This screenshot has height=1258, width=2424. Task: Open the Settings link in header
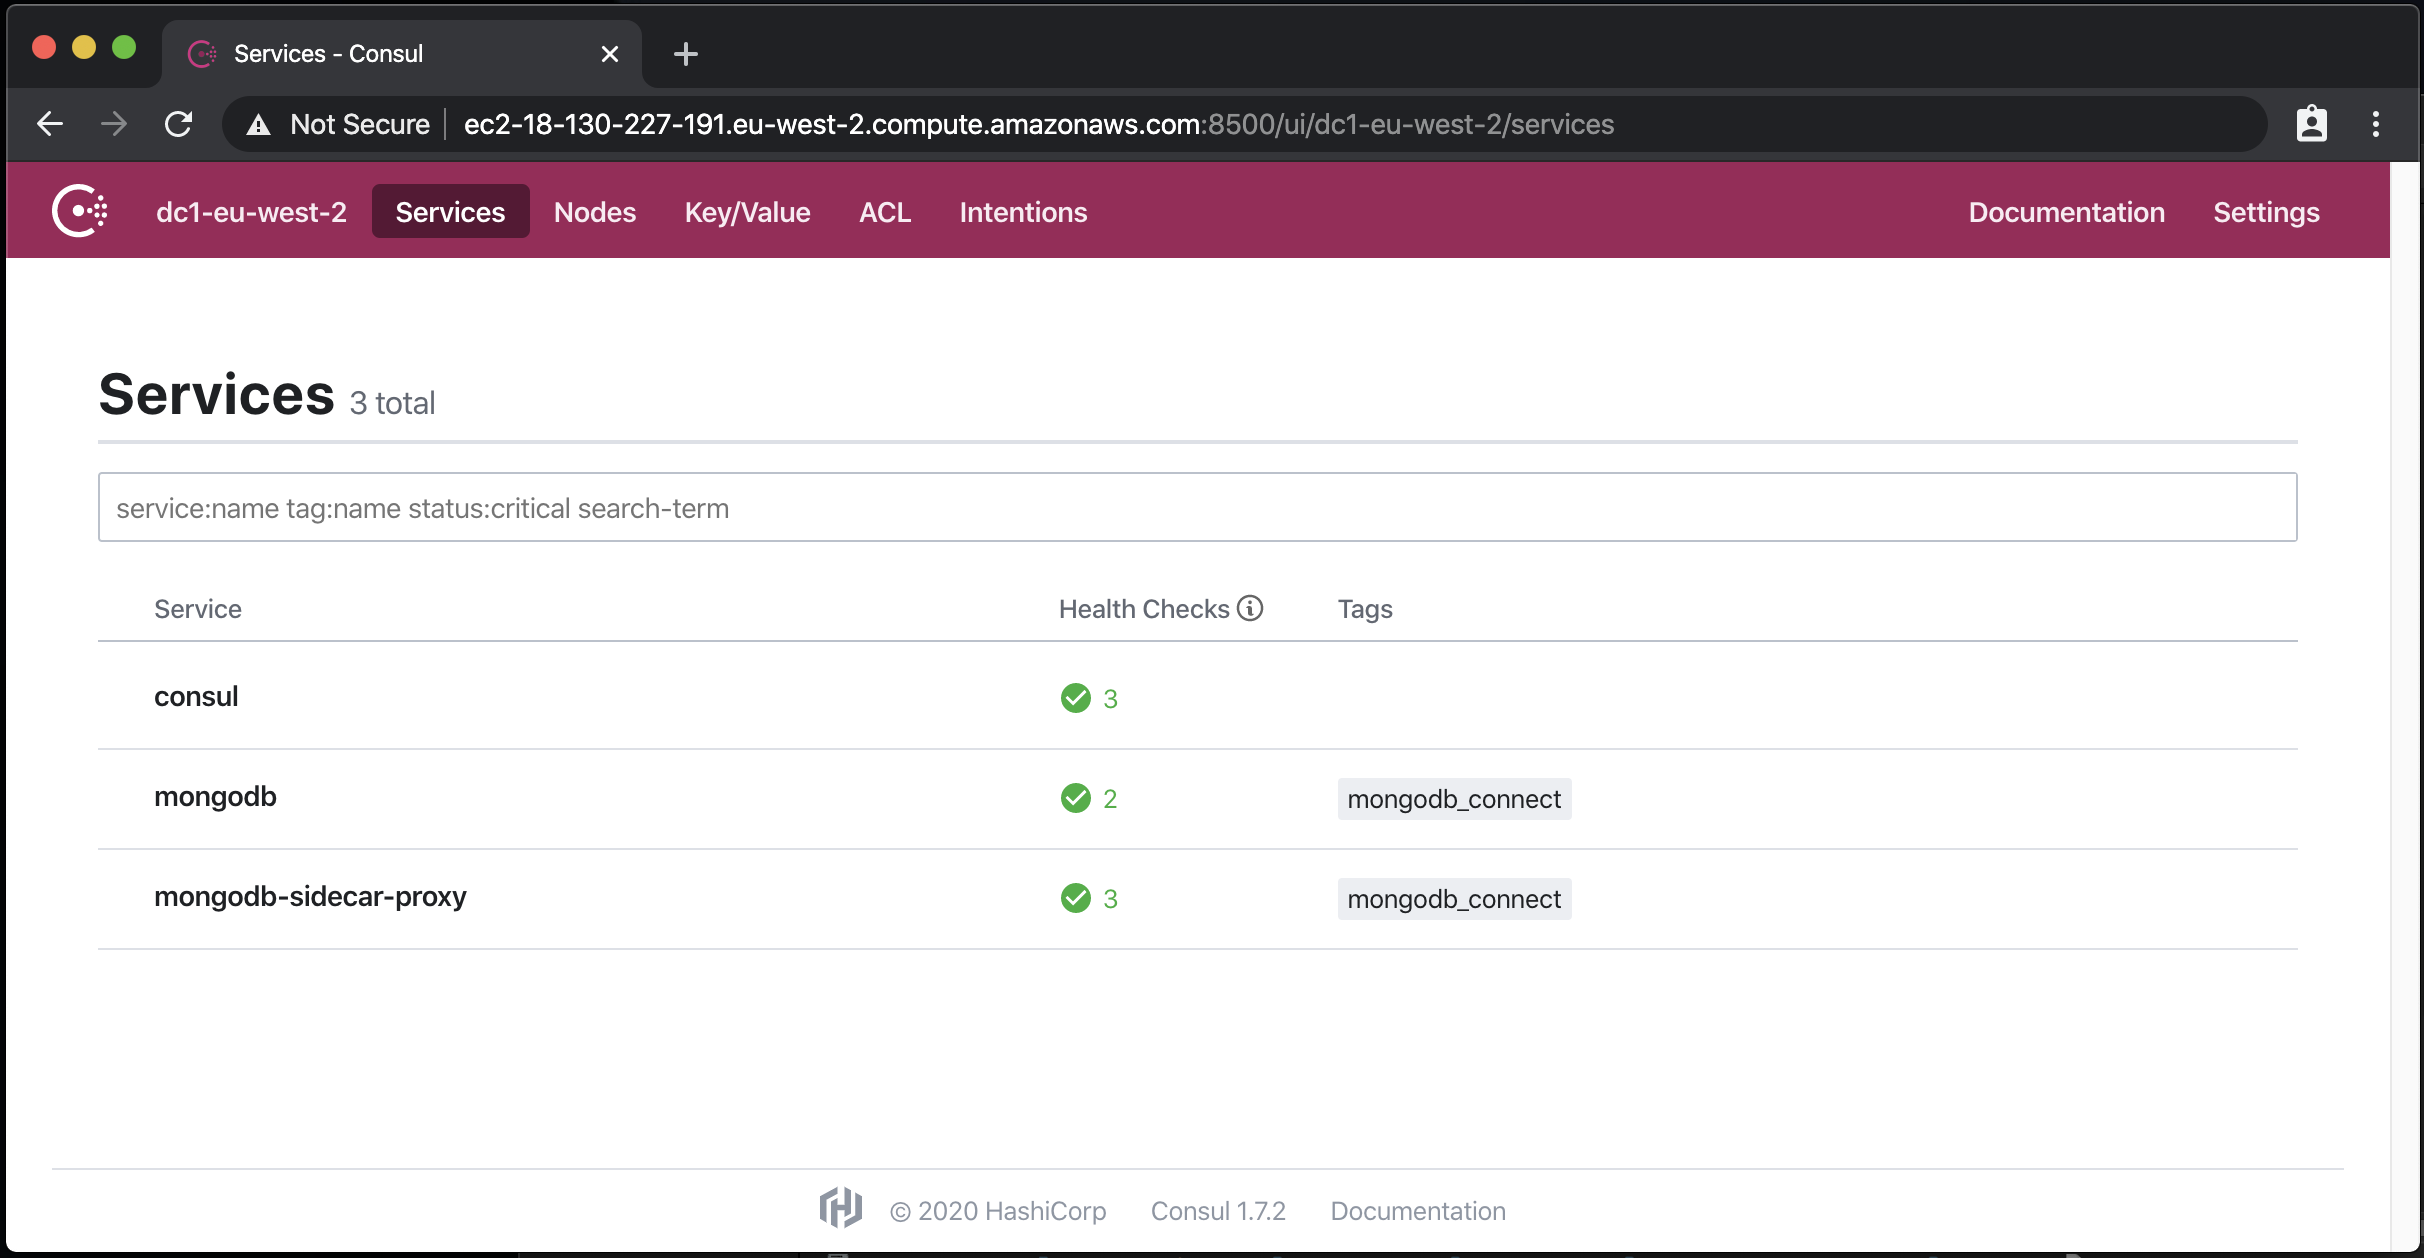(2266, 212)
